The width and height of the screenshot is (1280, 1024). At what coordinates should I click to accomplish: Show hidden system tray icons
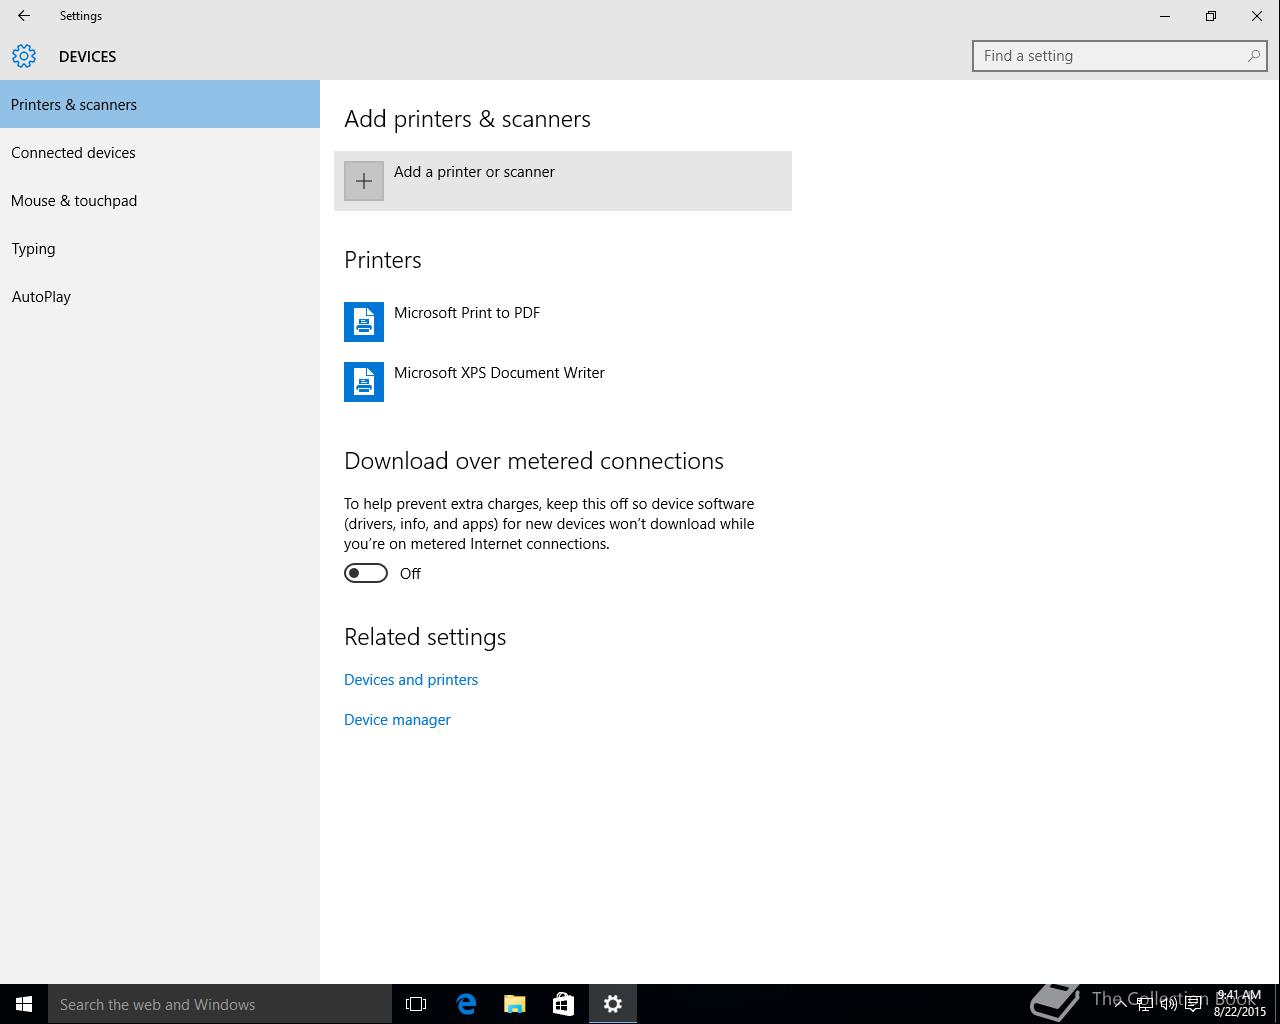(x=1120, y=1004)
